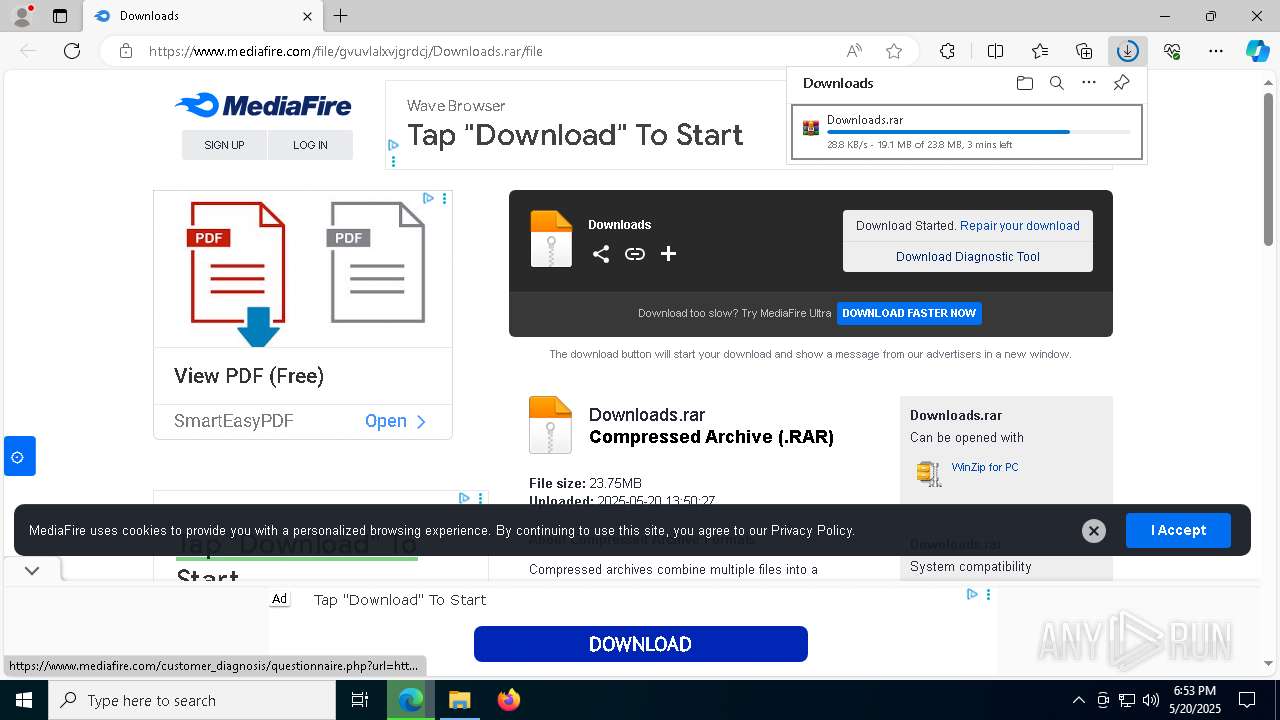The width and height of the screenshot is (1280, 720).
Task: Open the Extensions puzzle icon
Action: [948, 51]
